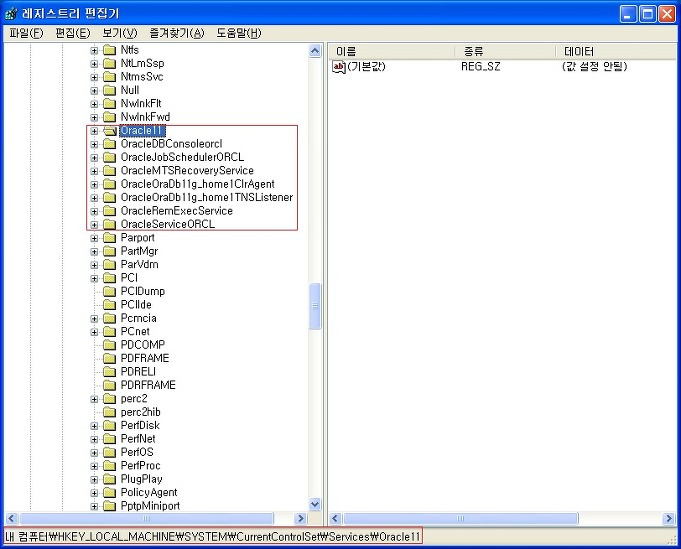
Task: Click the REG_SZ type cell
Action: pos(480,67)
